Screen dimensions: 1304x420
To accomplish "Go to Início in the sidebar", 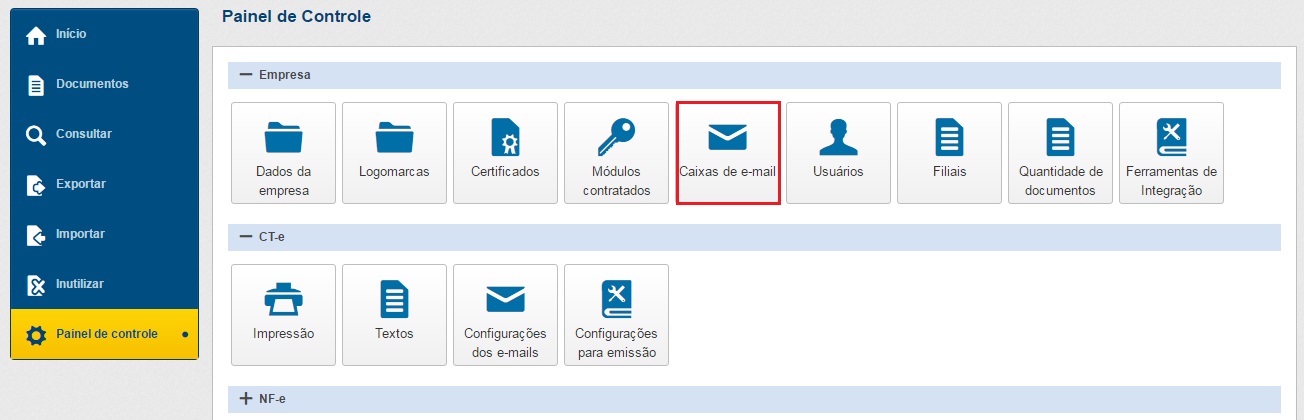I will 71,34.
